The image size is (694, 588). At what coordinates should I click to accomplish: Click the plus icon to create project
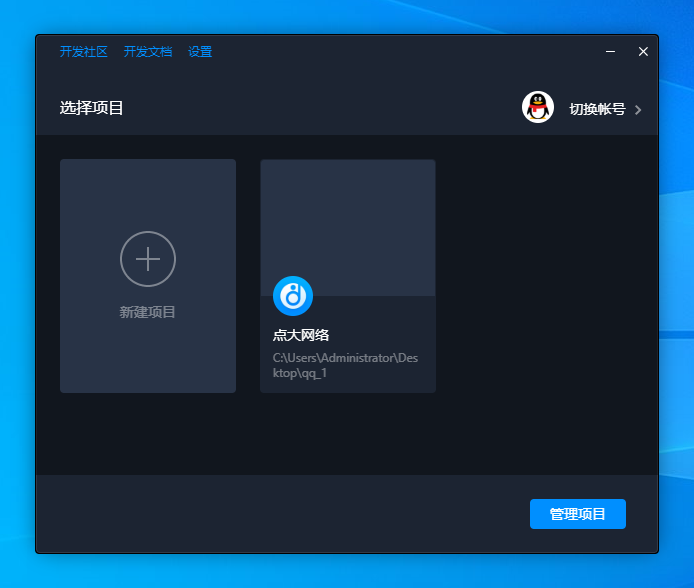pyautogui.click(x=148, y=259)
